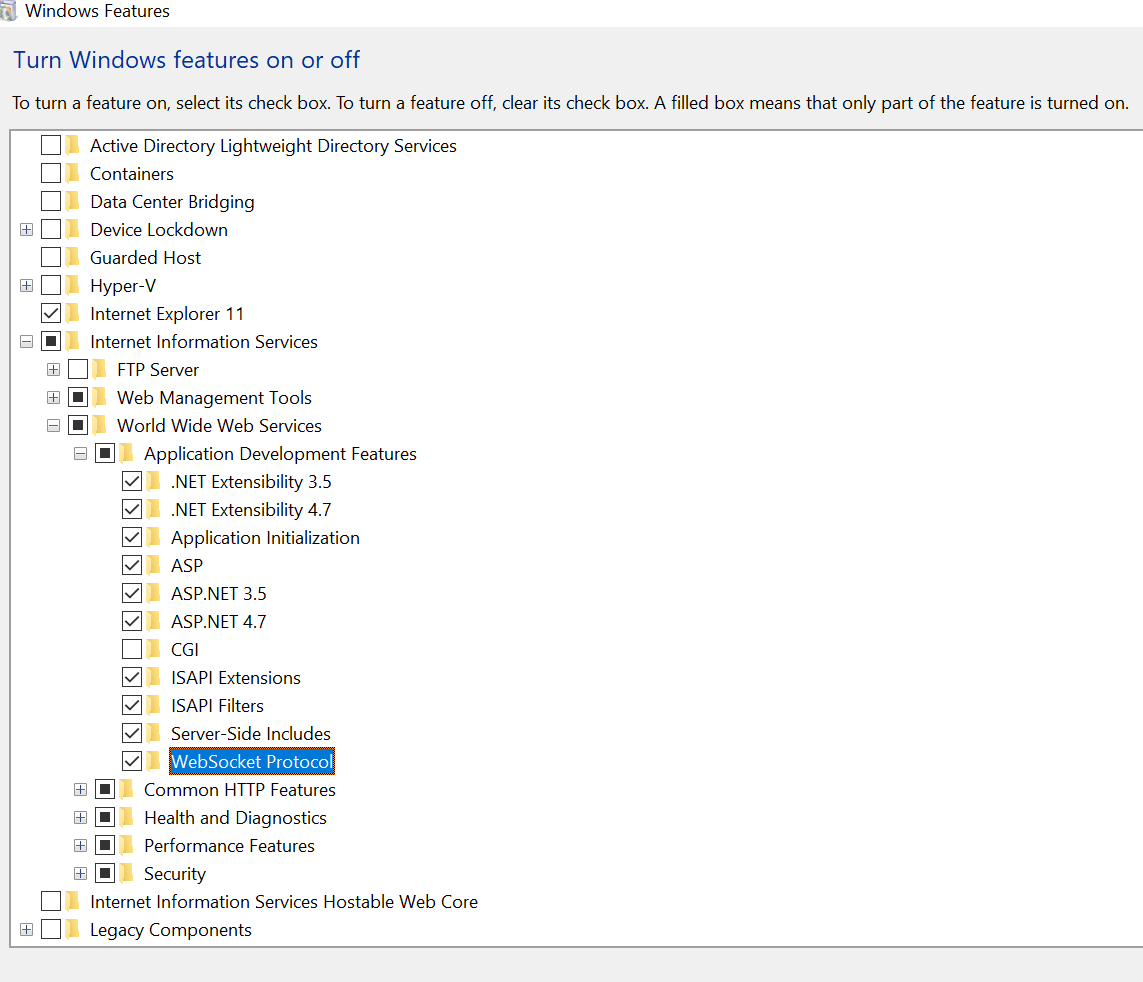Screen dimensions: 1143x982
Task: Click folder icon beside Application Development Features
Action: (126, 453)
